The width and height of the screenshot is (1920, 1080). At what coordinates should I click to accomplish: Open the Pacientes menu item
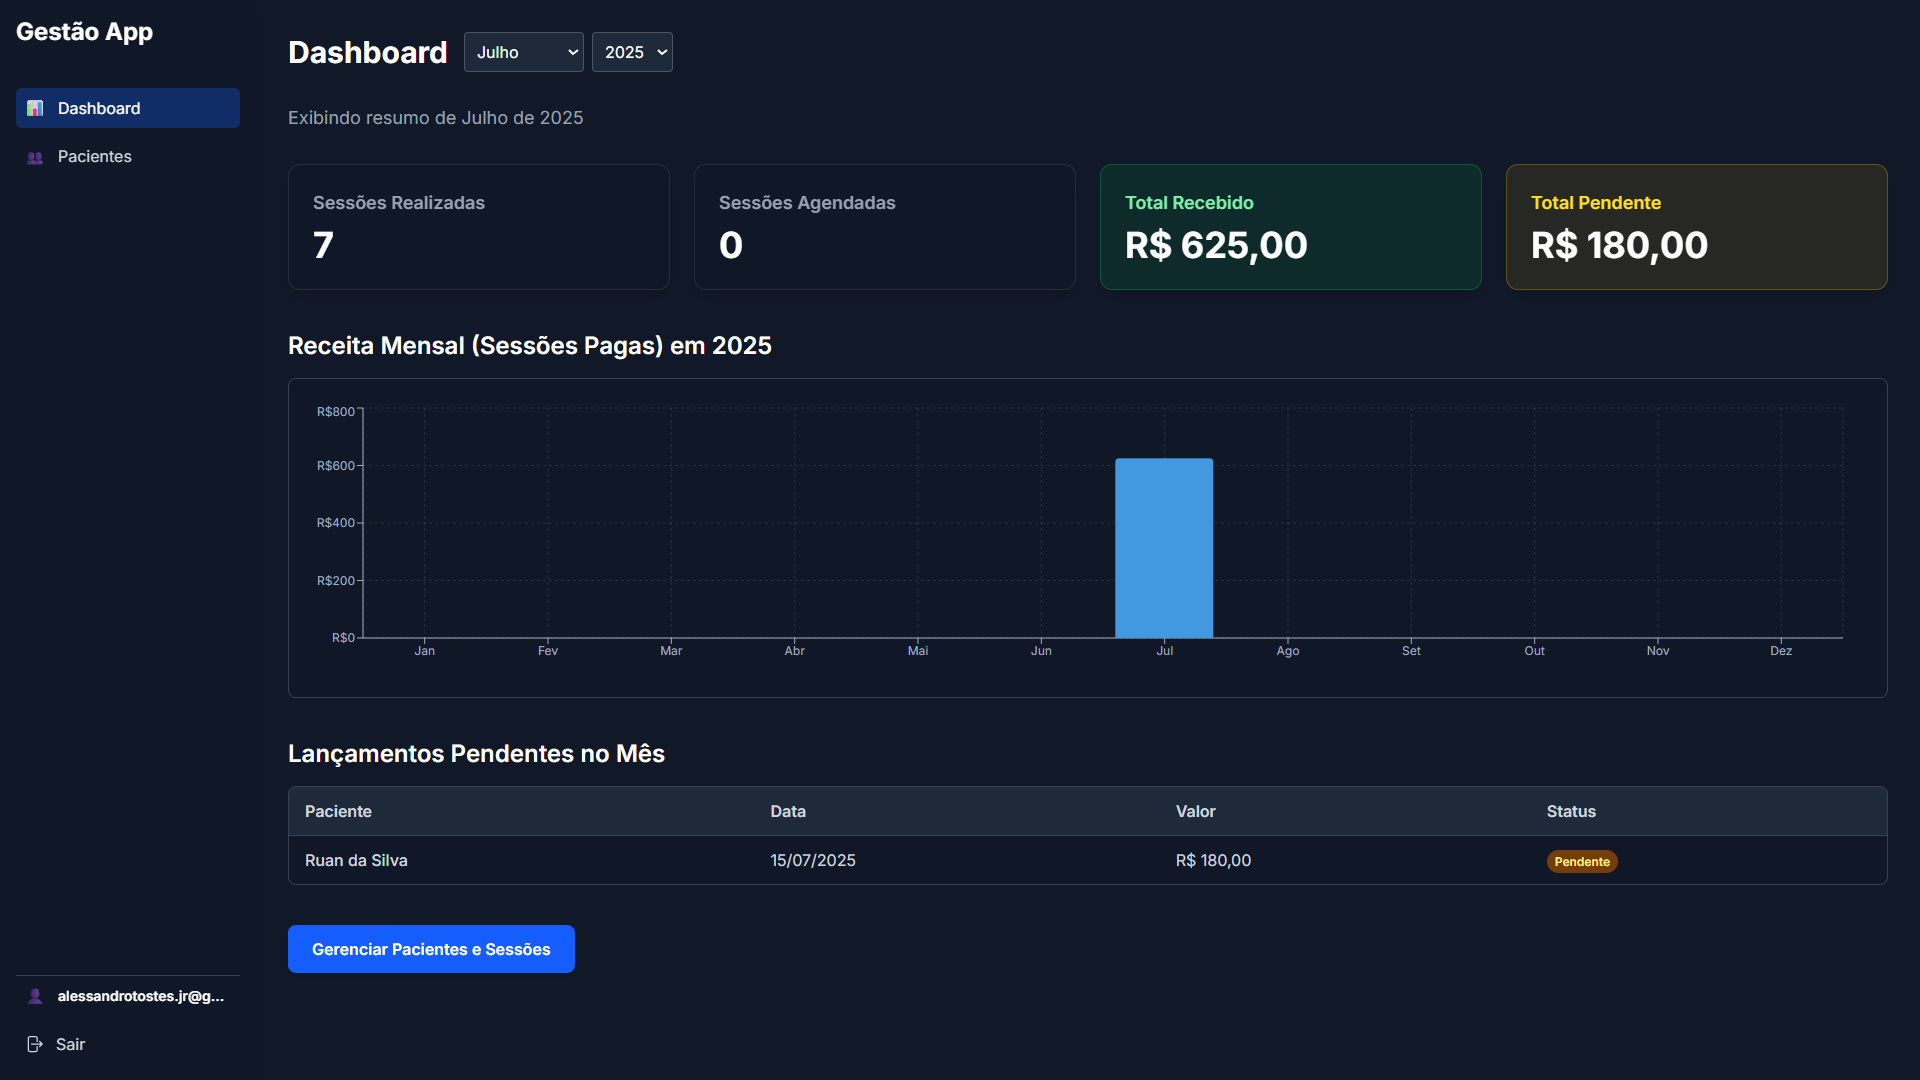click(95, 156)
